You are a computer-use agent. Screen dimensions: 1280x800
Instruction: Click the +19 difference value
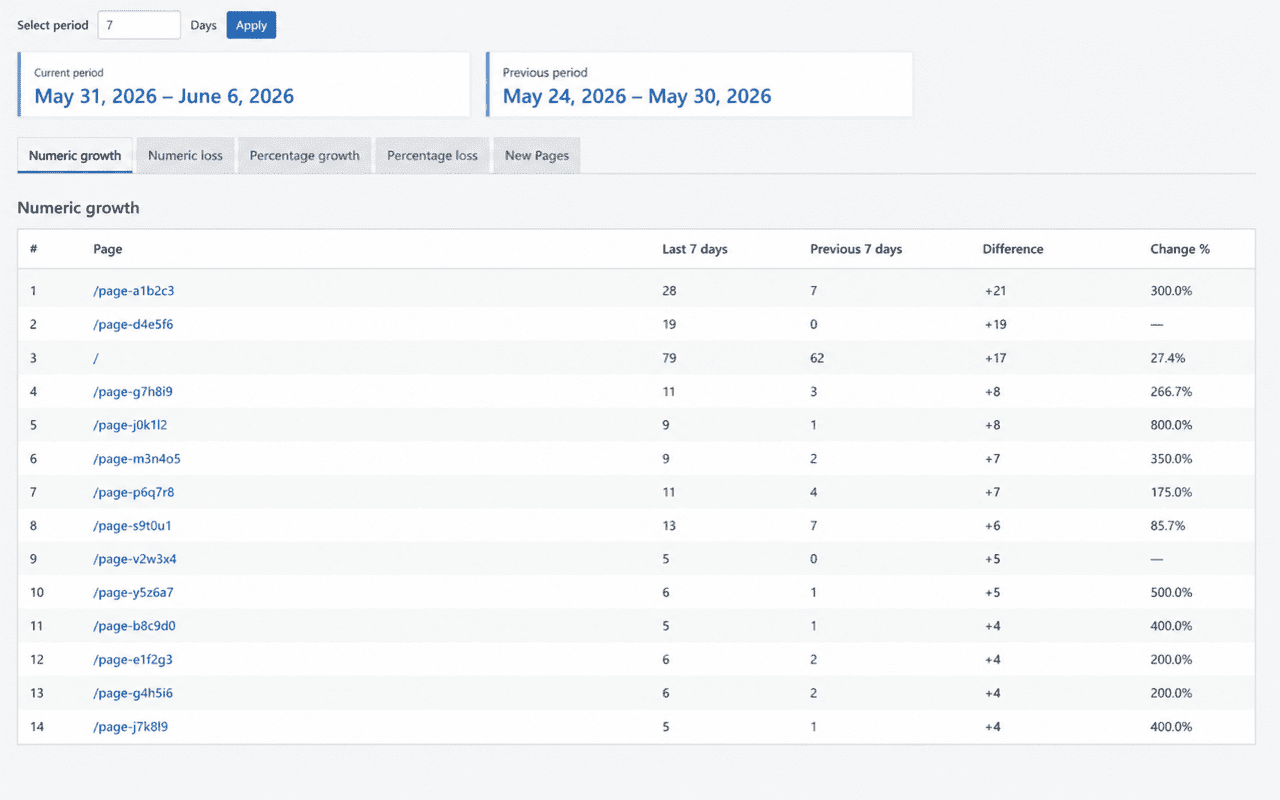995,324
